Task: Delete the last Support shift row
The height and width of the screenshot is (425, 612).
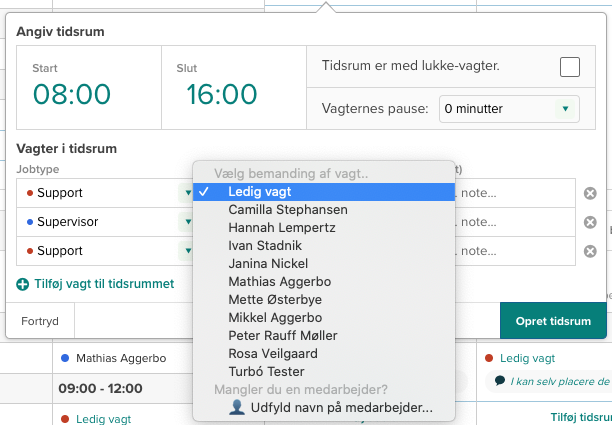Action: (x=590, y=251)
